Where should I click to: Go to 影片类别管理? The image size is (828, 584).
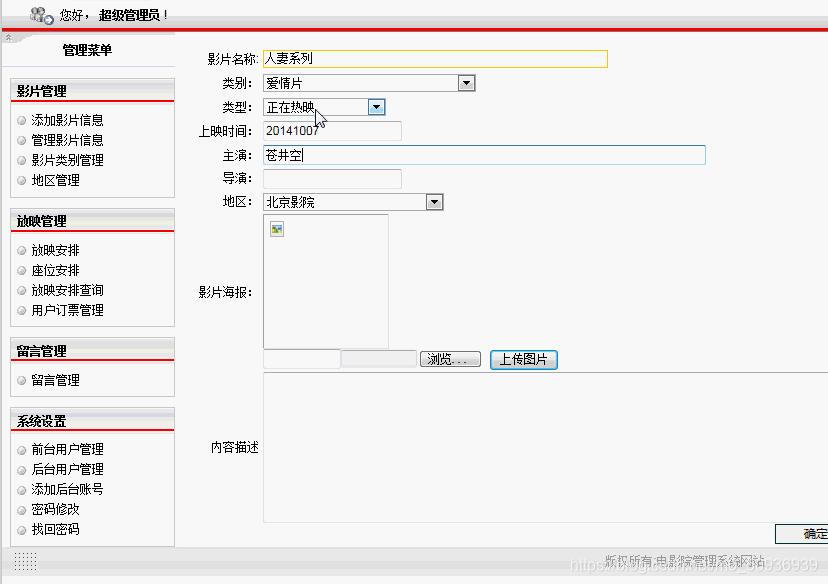67,161
